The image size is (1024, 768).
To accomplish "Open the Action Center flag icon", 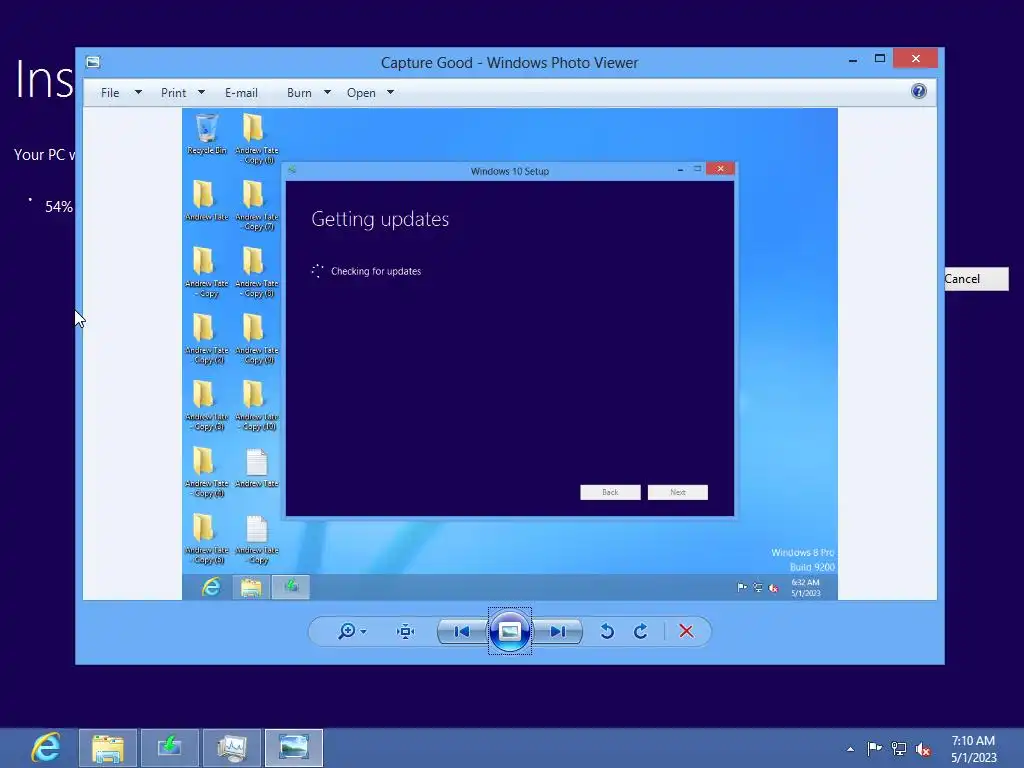I will coord(874,748).
